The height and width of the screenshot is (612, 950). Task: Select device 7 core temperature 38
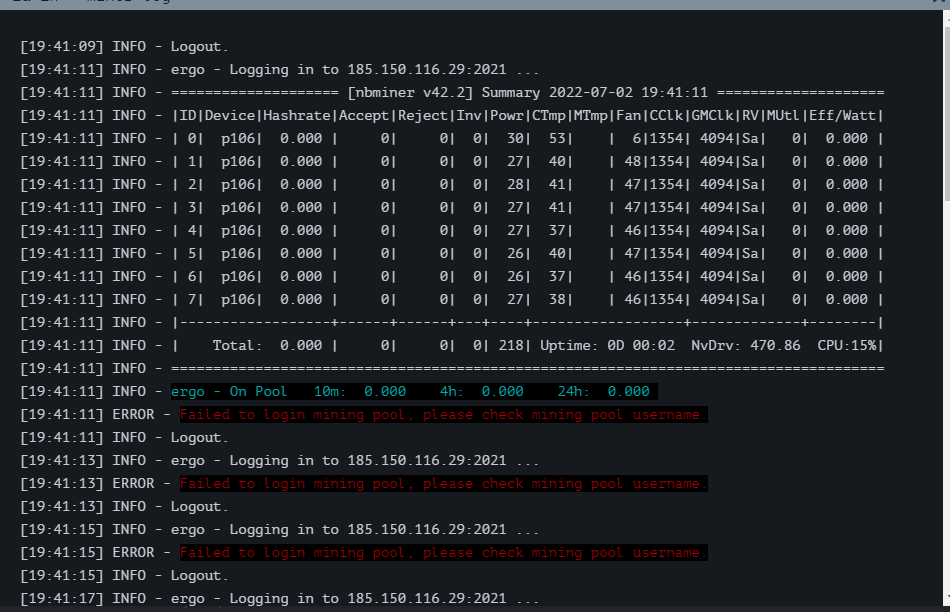(557, 300)
